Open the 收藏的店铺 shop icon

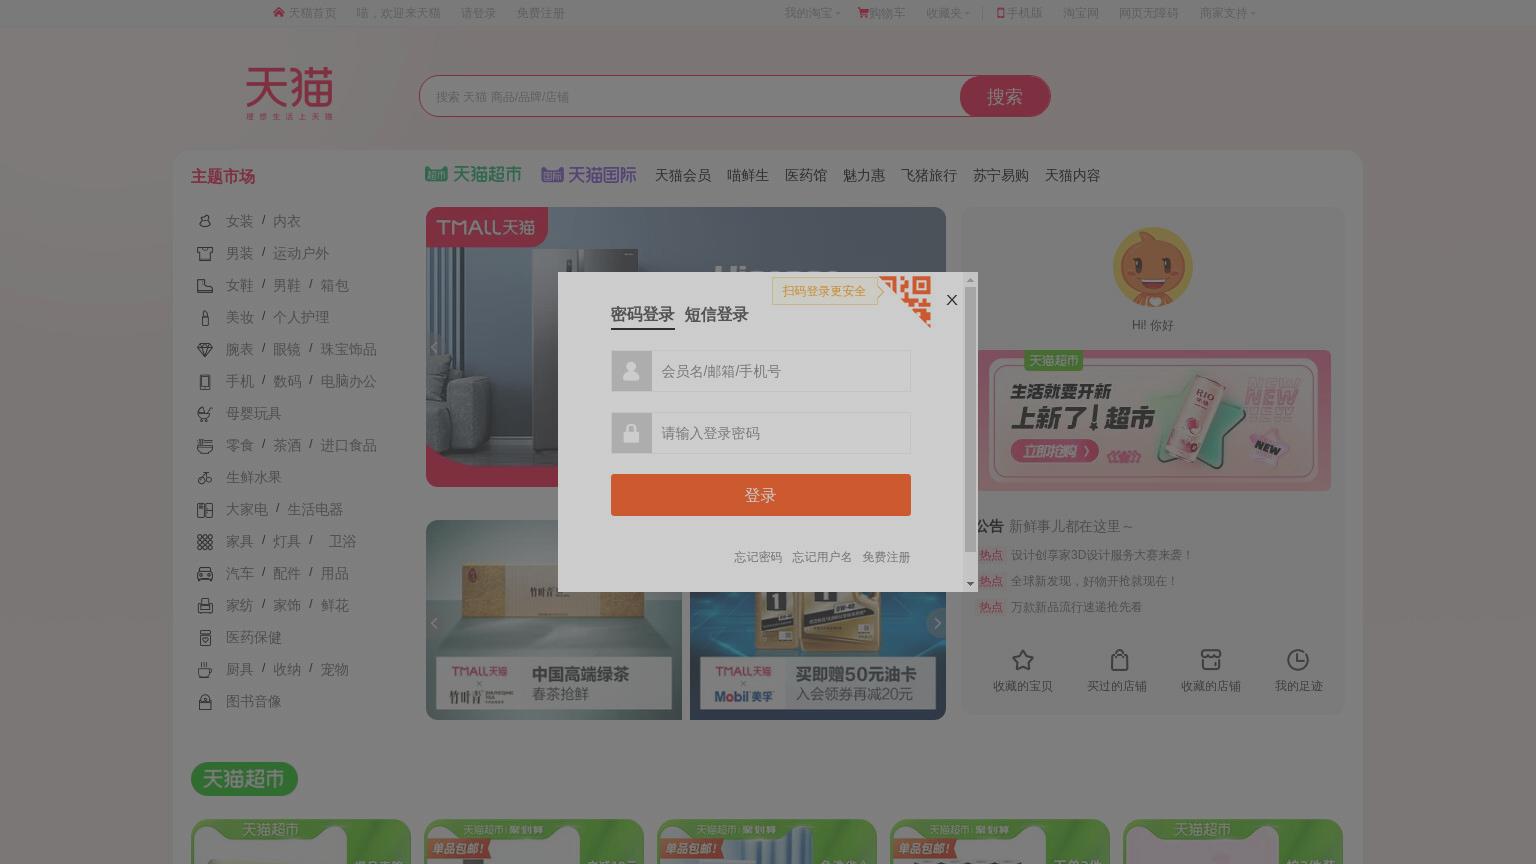[x=1211, y=660]
